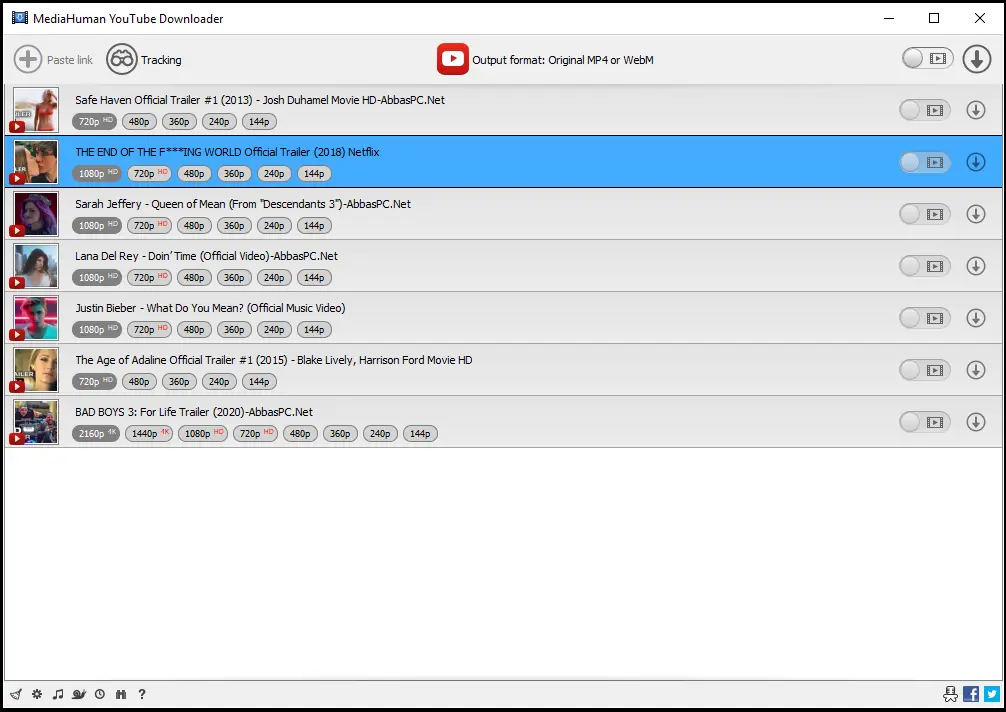Open help with the question mark icon

(x=142, y=694)
